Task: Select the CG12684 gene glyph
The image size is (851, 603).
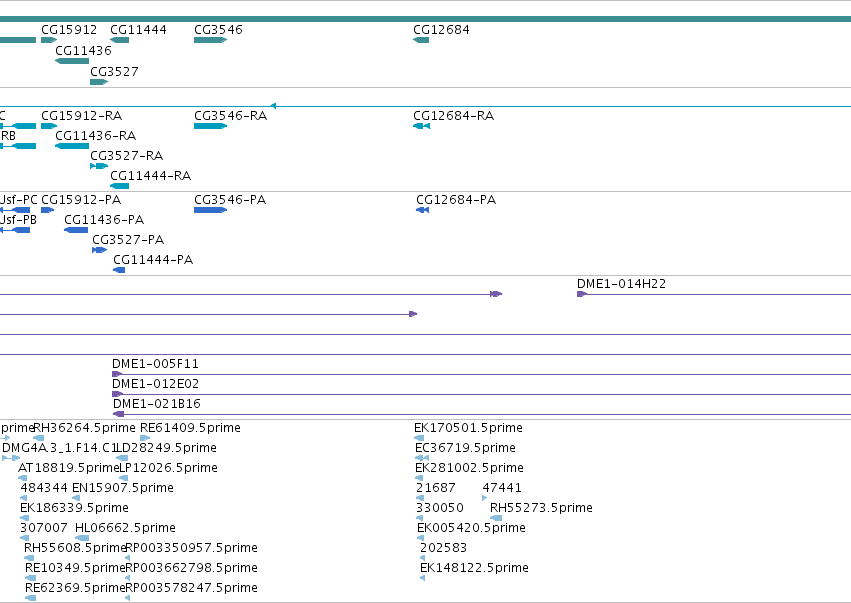Action: tap(421, 40)
